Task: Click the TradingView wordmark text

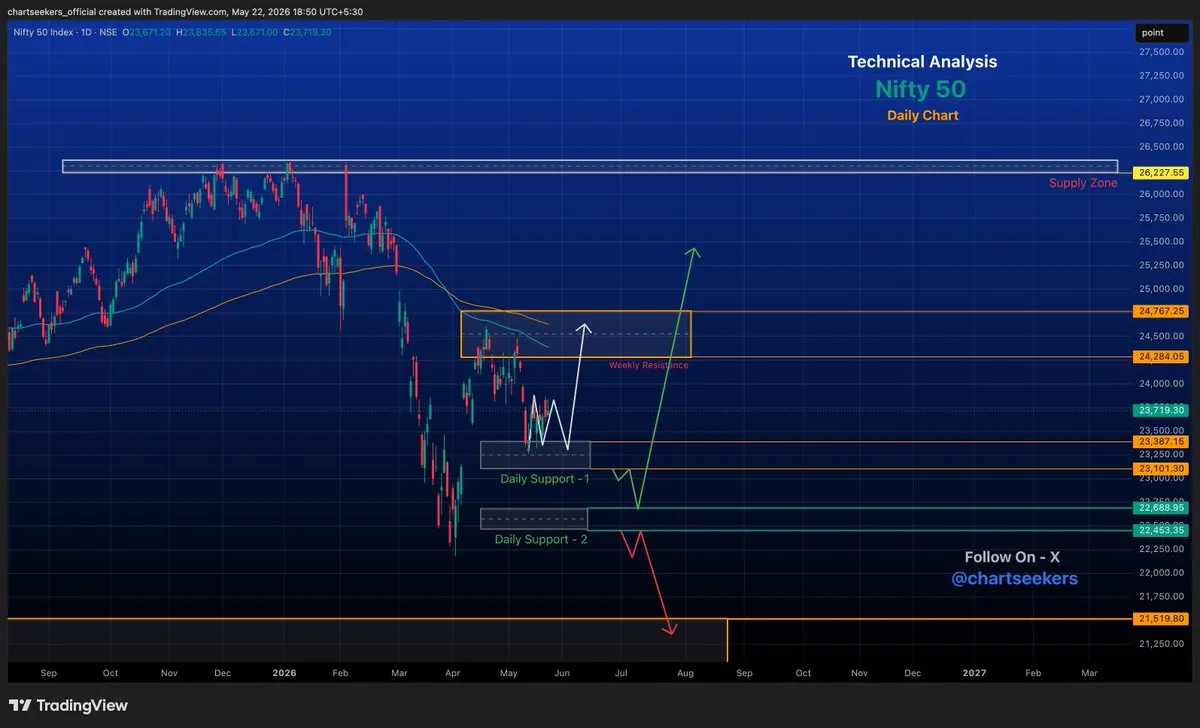Action: (x=82, y=706)
